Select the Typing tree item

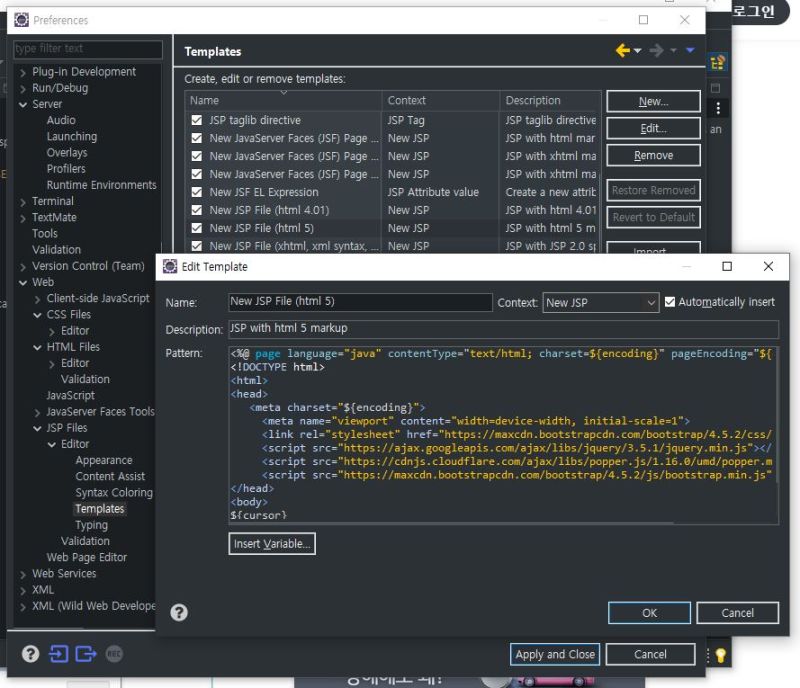point(91,525)
